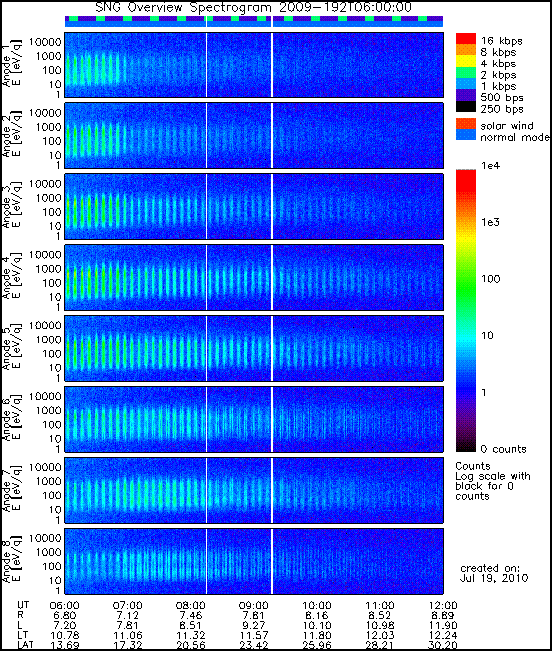Click the '09:00' UT time label
This screenshot has width=552, height=651.
(x=254, y=605)
